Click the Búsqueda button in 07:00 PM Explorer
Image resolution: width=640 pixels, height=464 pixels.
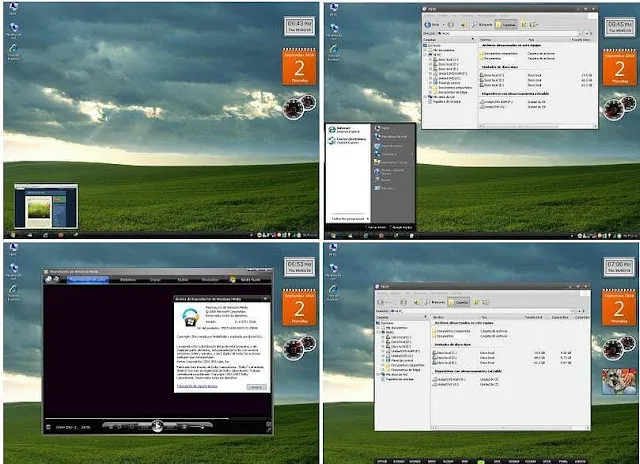[x=435, y=302]
